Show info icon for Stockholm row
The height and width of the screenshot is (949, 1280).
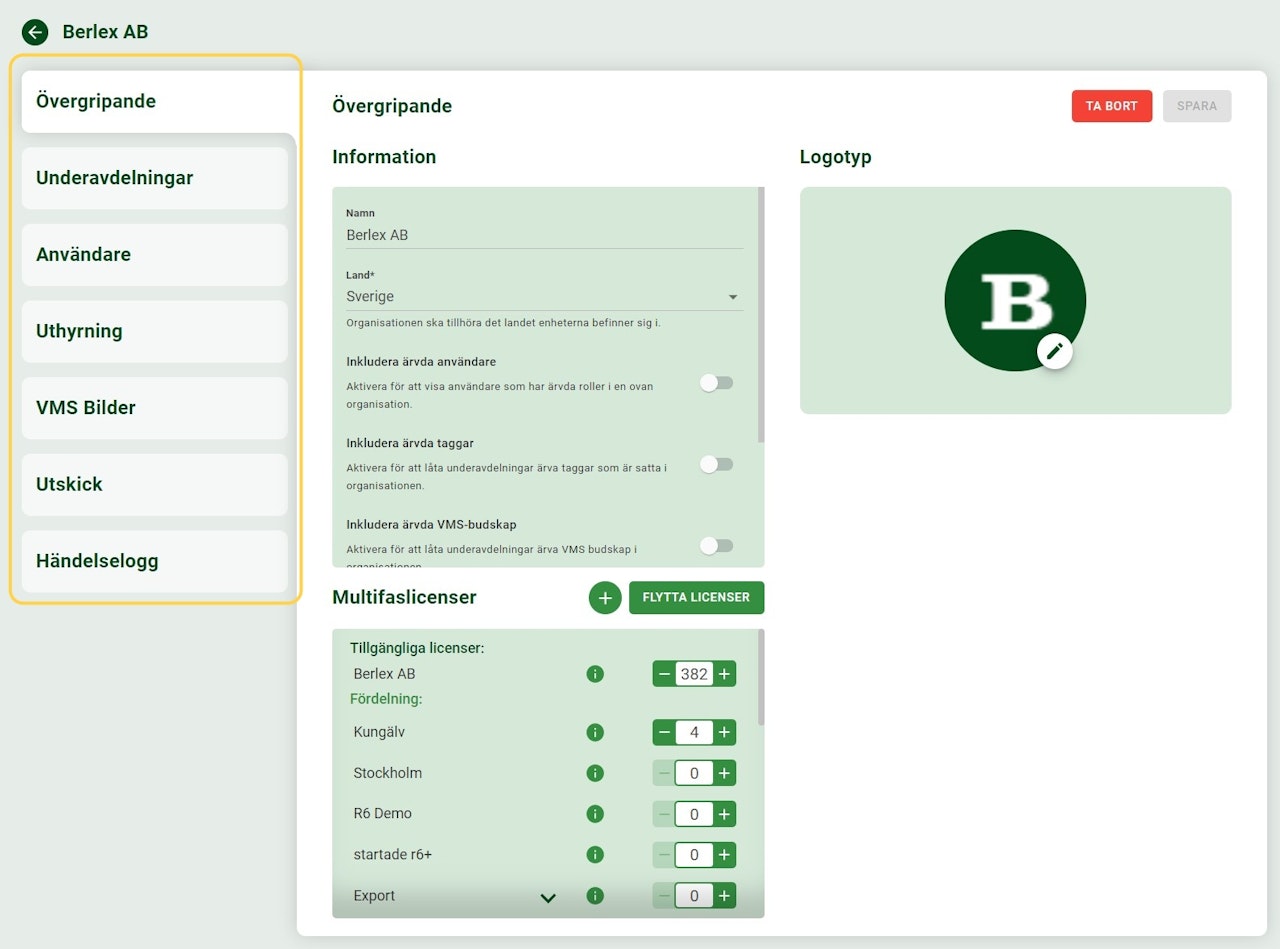pyautogui.click(x=595, y=773)
